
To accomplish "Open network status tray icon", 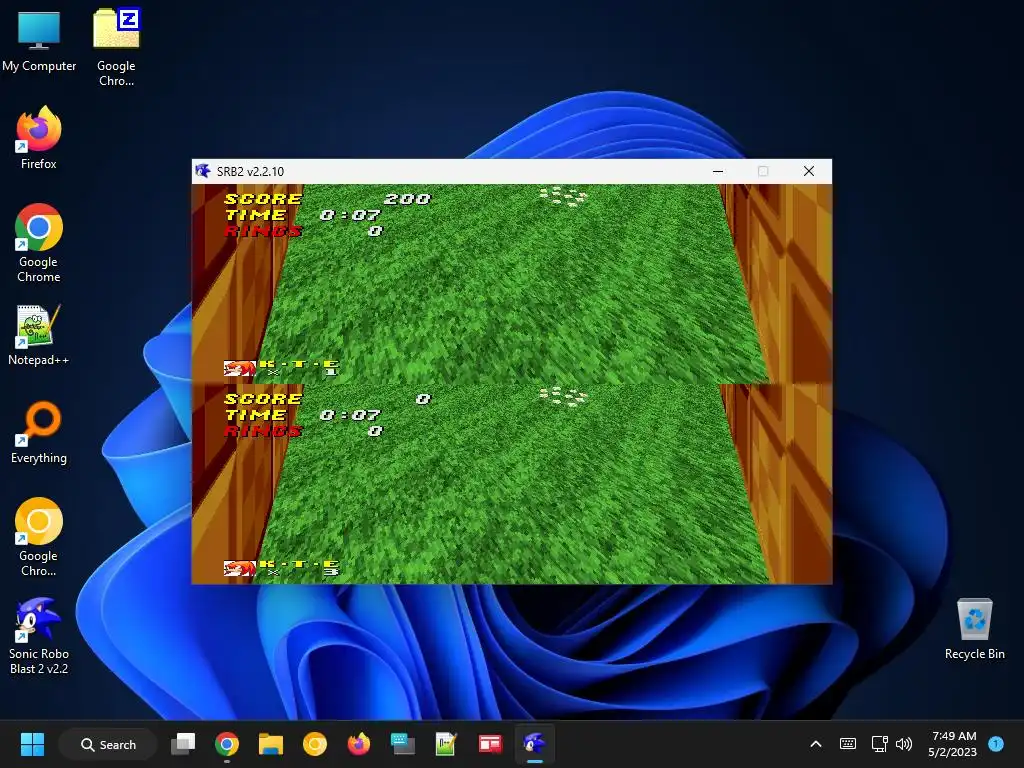I will pos(879,744).
